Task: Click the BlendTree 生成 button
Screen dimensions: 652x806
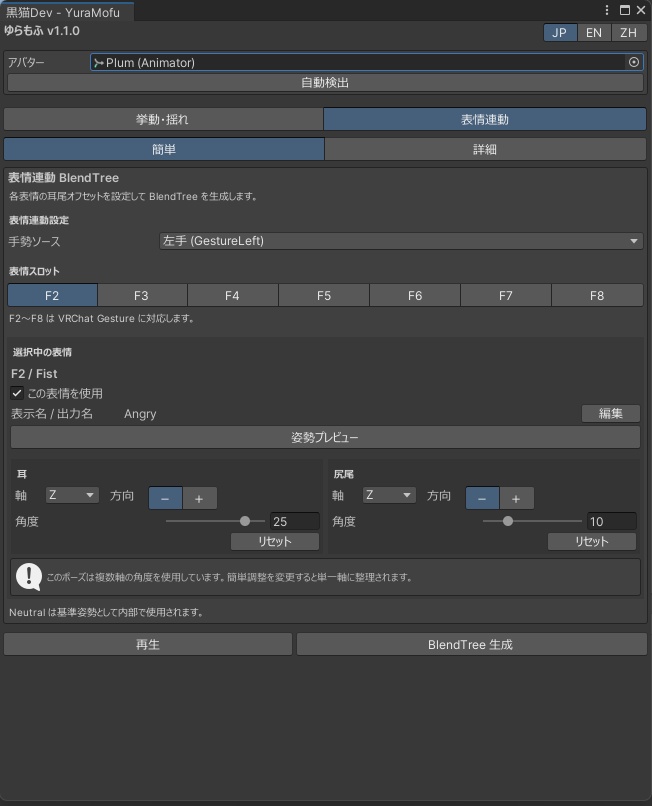Action: (x=471, y=645)
